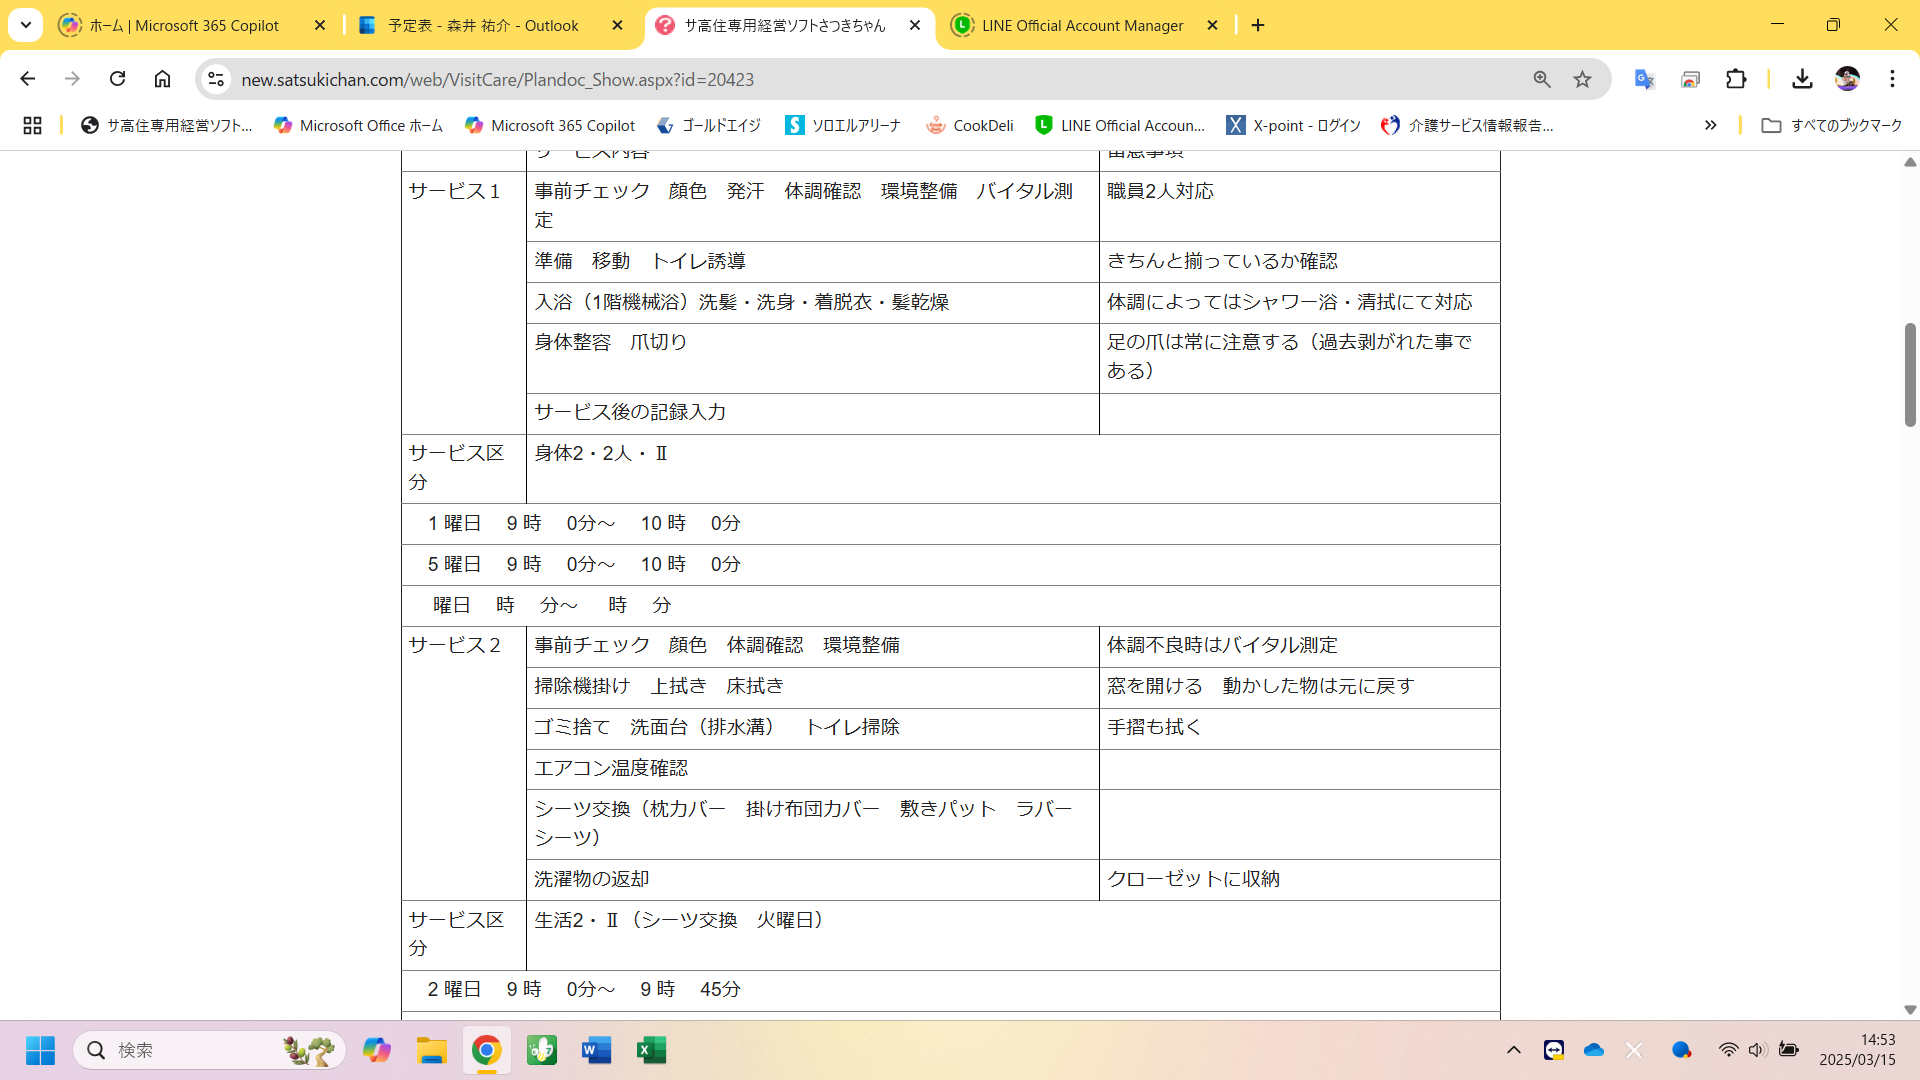Viewport: 1920px width, 1080px height.
Task: Open the CookDeli bookmark
Action: (969, 125)
